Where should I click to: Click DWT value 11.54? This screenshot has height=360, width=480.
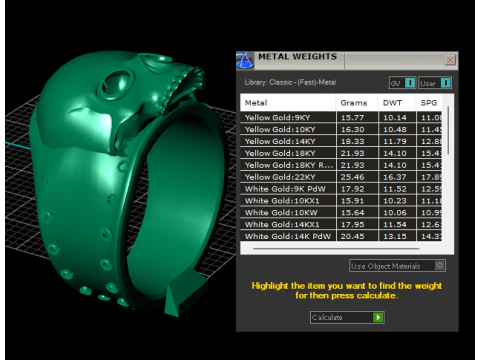coord(395,225)
